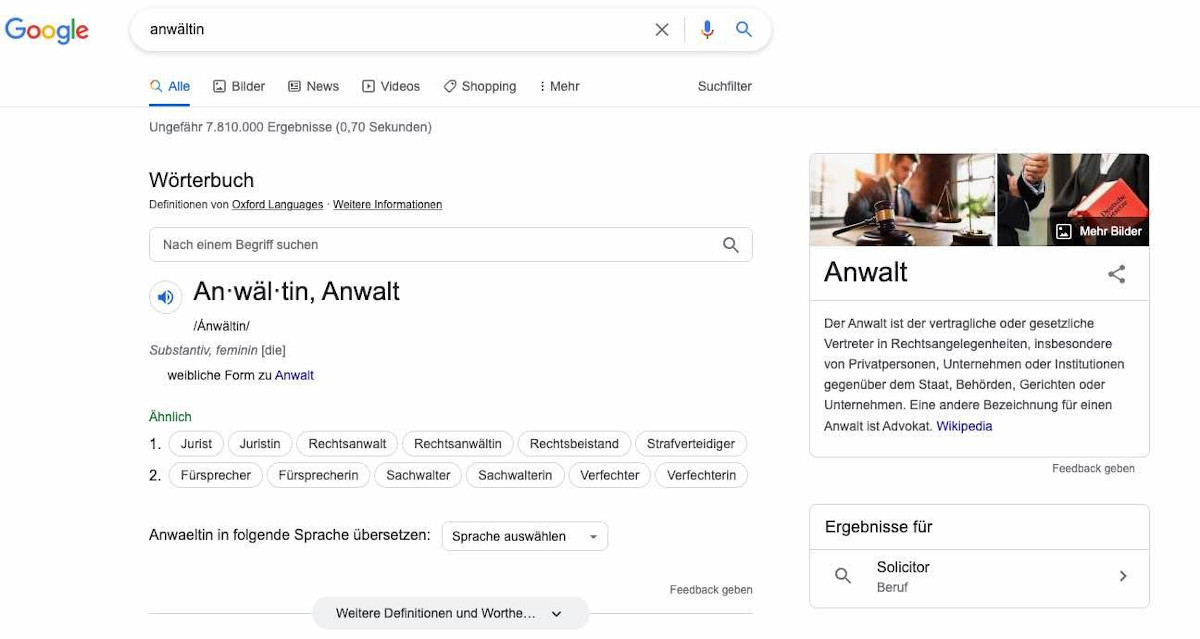
Task: Switch to the Bilder tab
Action: coord(239,86)
